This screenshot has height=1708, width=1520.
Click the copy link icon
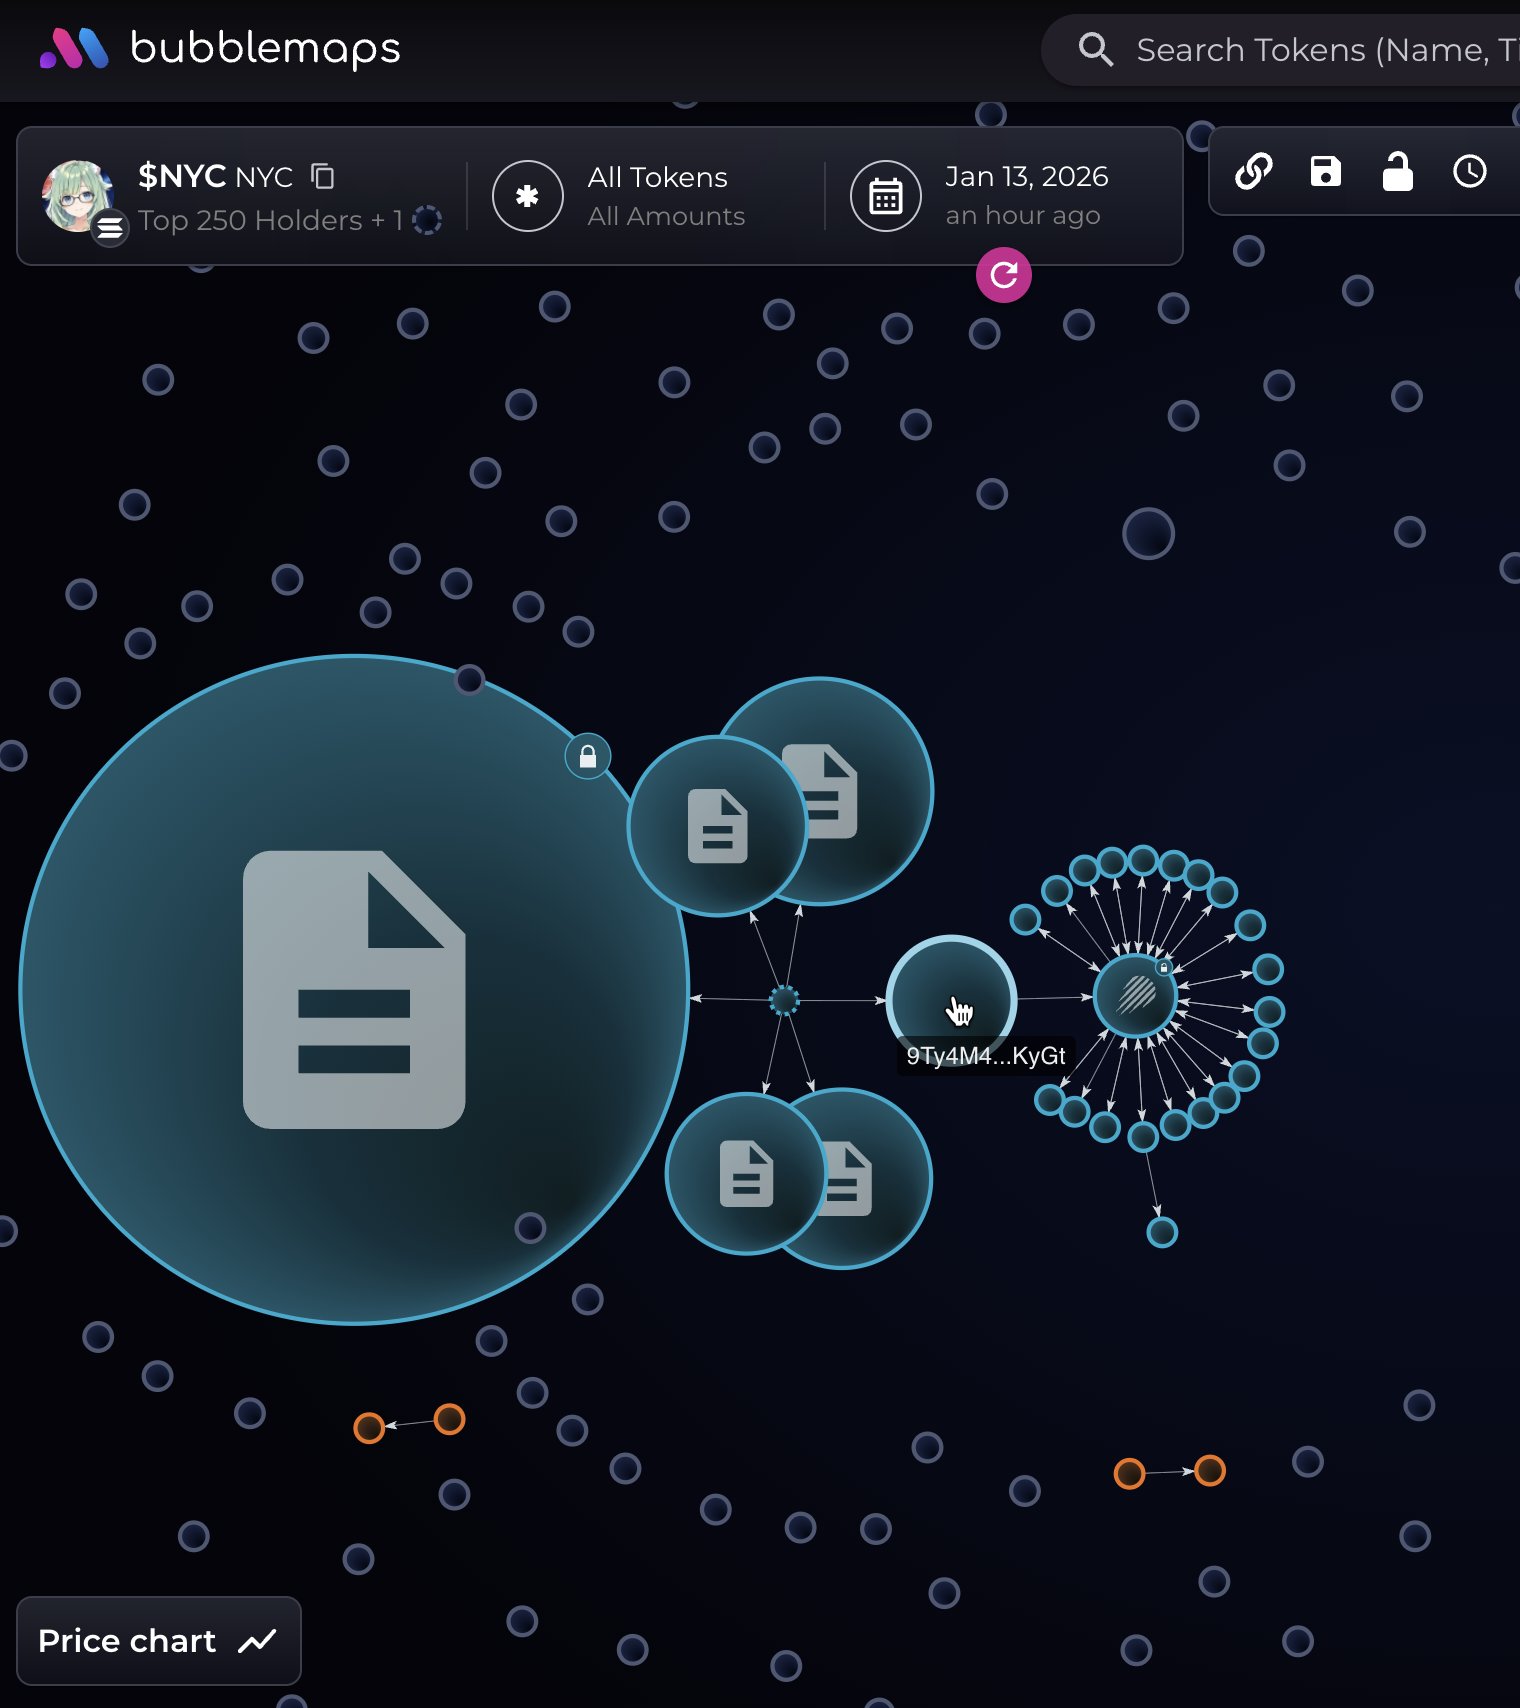tap(1253, 171)
